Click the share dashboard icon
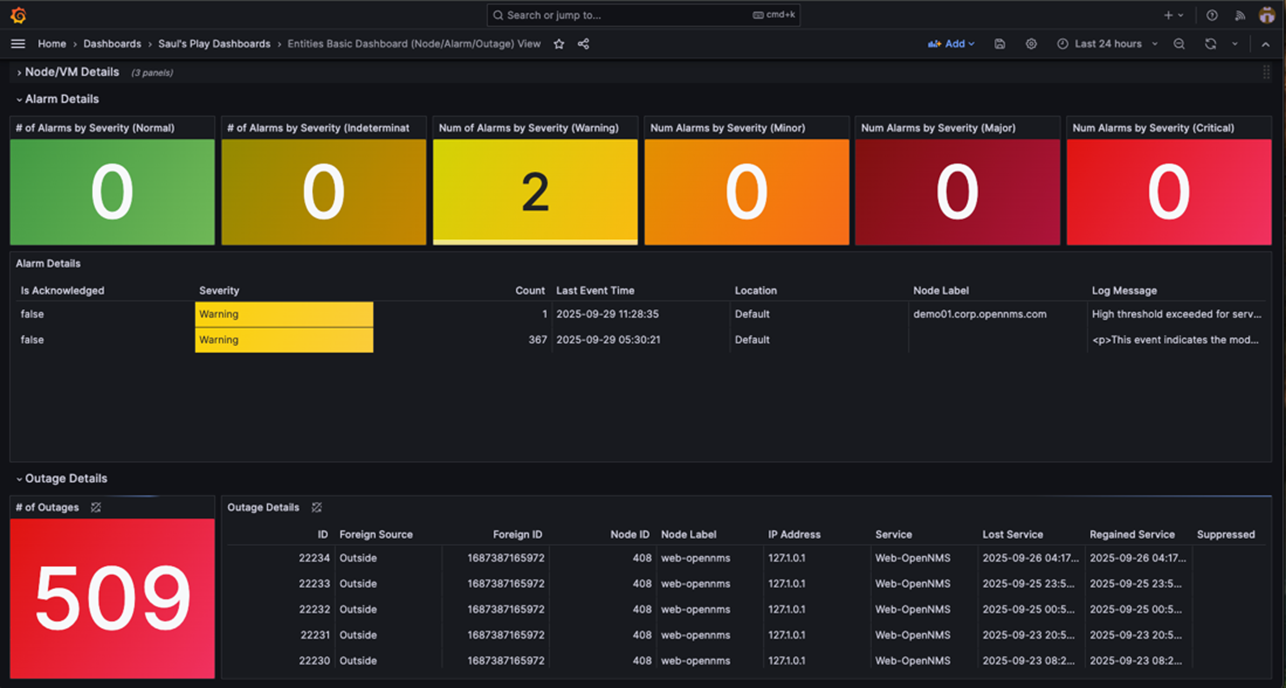 [583, 44]
